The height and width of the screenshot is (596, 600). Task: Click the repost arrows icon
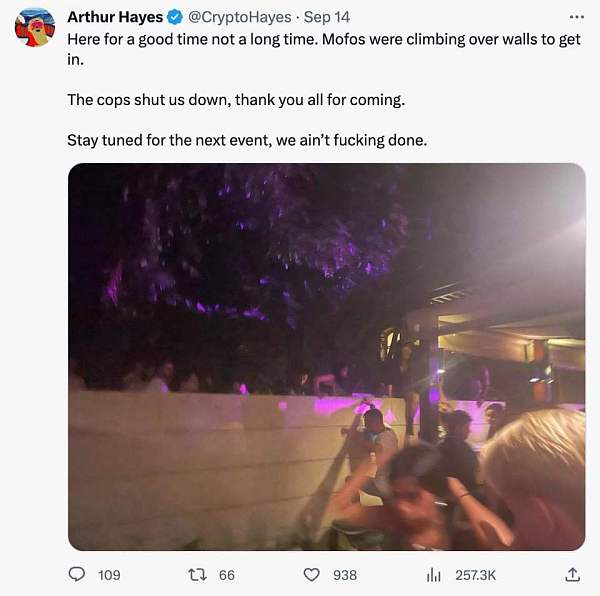click(x=198, y=575)
